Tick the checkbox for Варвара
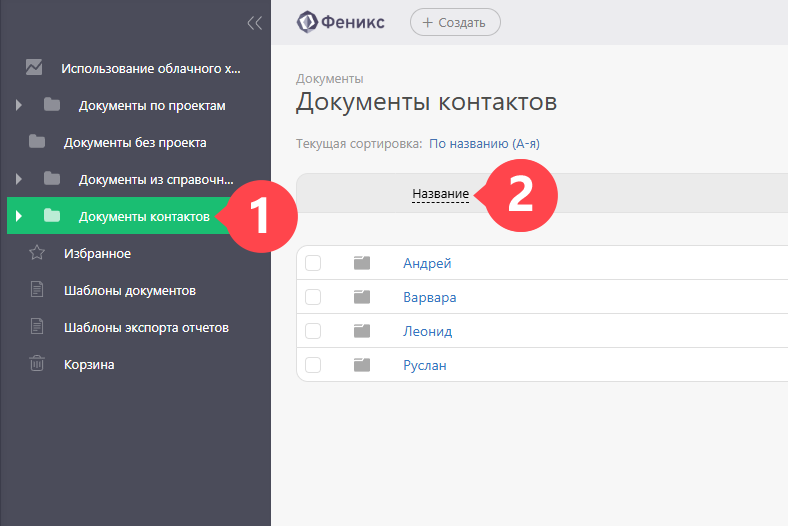The height and width of the screenshot is (526, 788). 313,297
